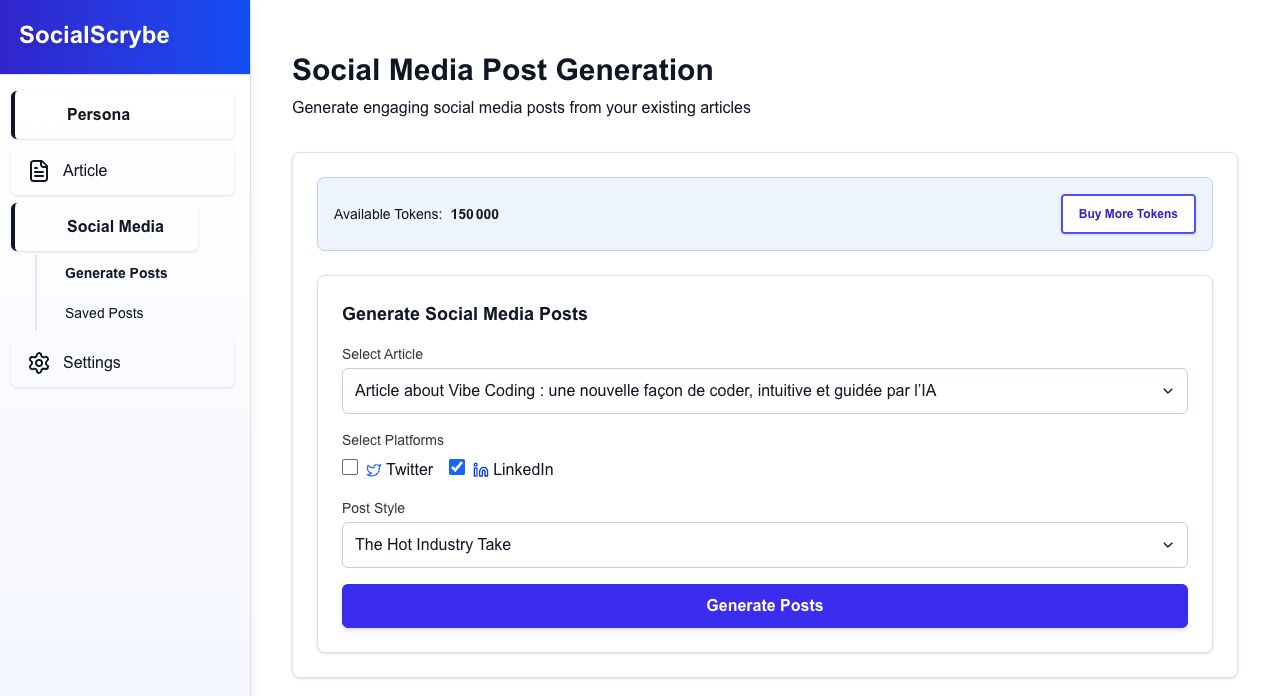This screenshot has width=1269, height=696.
Task: Expand the Post Style dropdown
Action: (x=764, y=545)
